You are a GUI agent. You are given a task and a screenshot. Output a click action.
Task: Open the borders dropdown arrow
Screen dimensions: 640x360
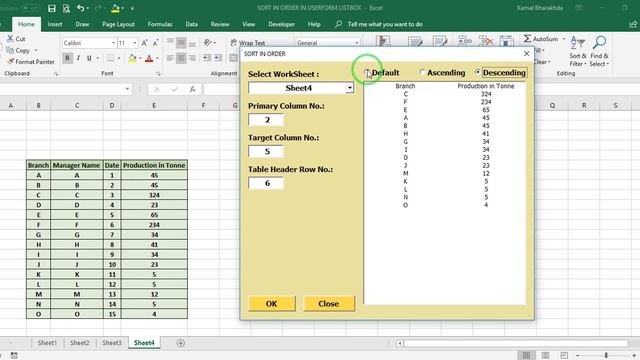click(x=119, y=58)
